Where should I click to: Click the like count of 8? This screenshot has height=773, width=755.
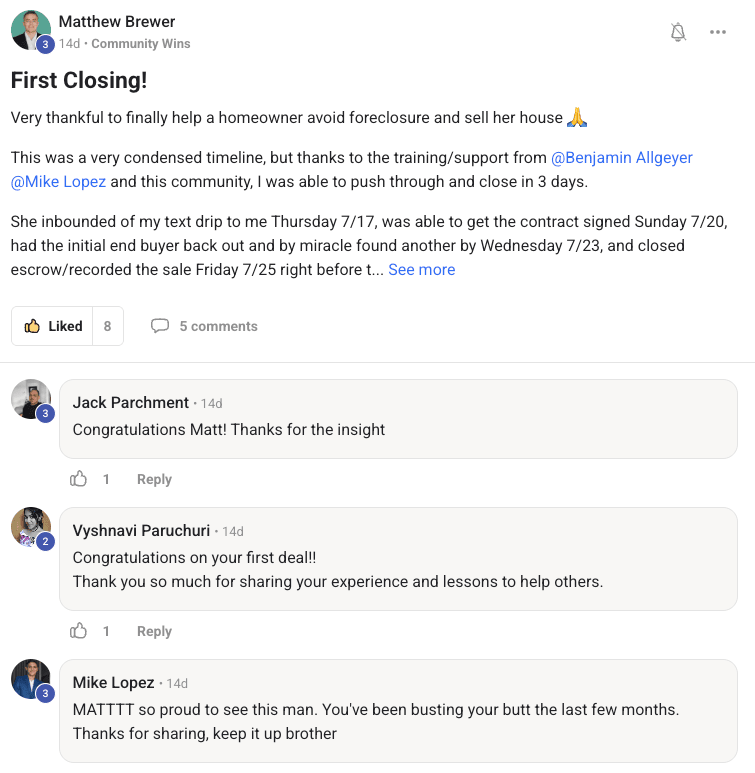coord(107,326)
